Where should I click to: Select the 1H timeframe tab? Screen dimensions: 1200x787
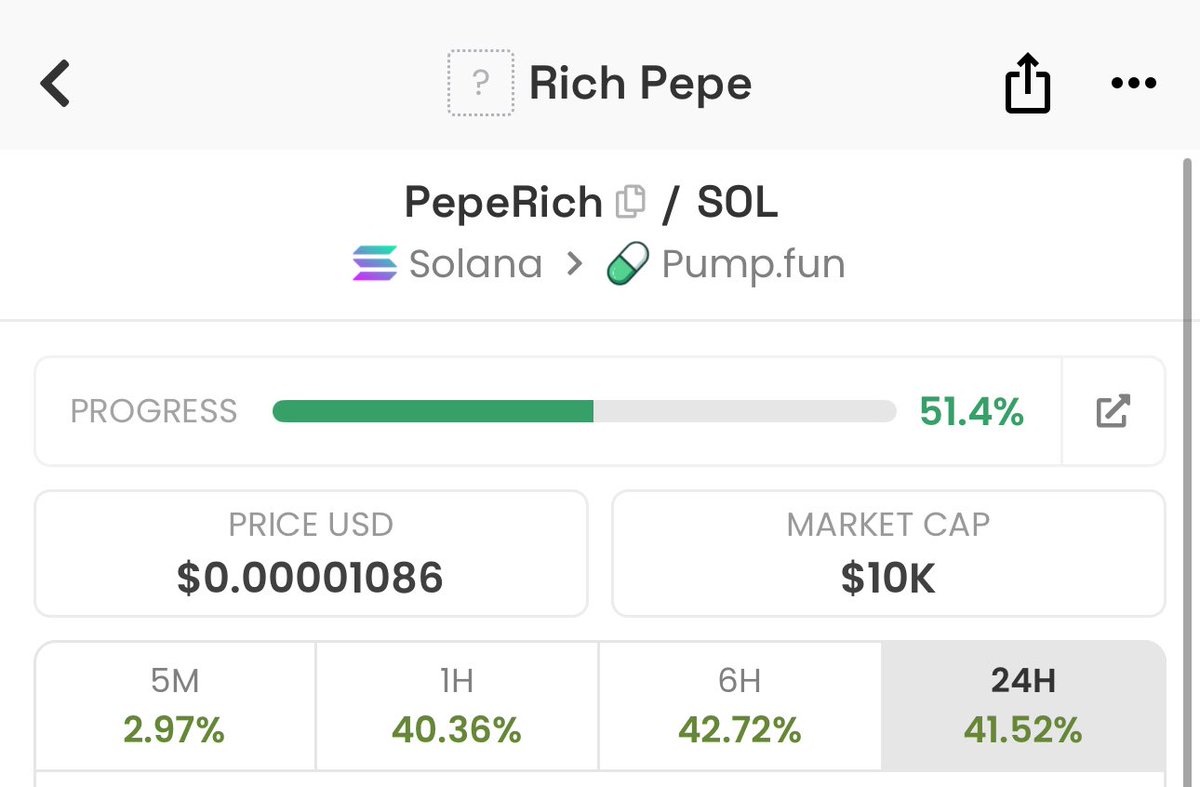[457, 706]
